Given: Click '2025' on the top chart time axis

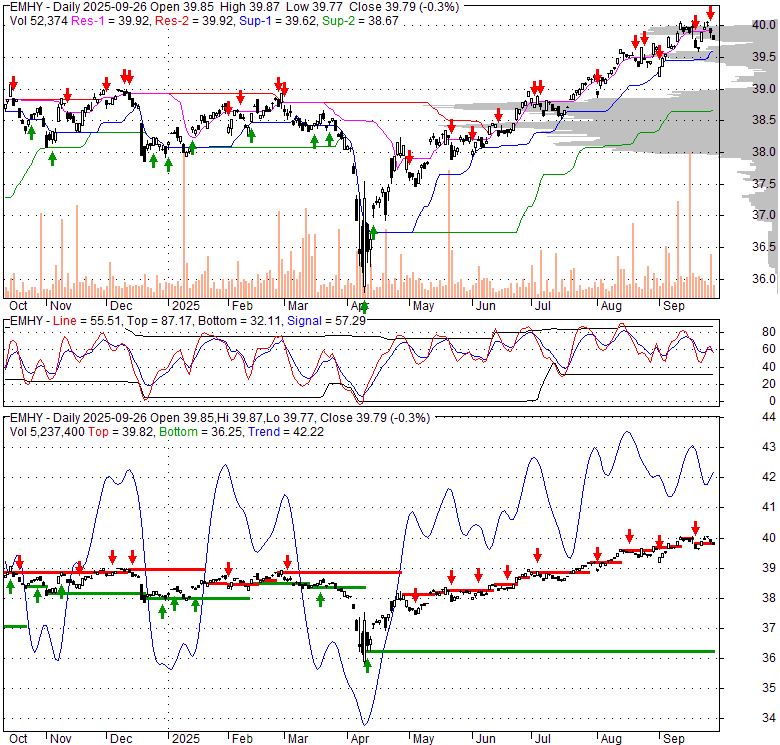Looking at the screenshot, I should tap(186, 306).
